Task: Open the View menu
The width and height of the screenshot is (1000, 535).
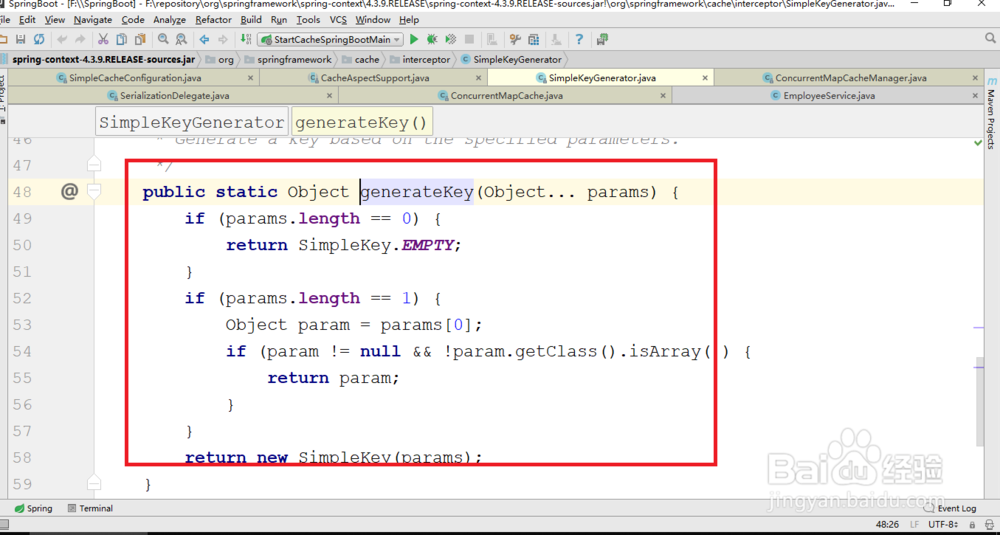Action: click(x=55, y=20)
